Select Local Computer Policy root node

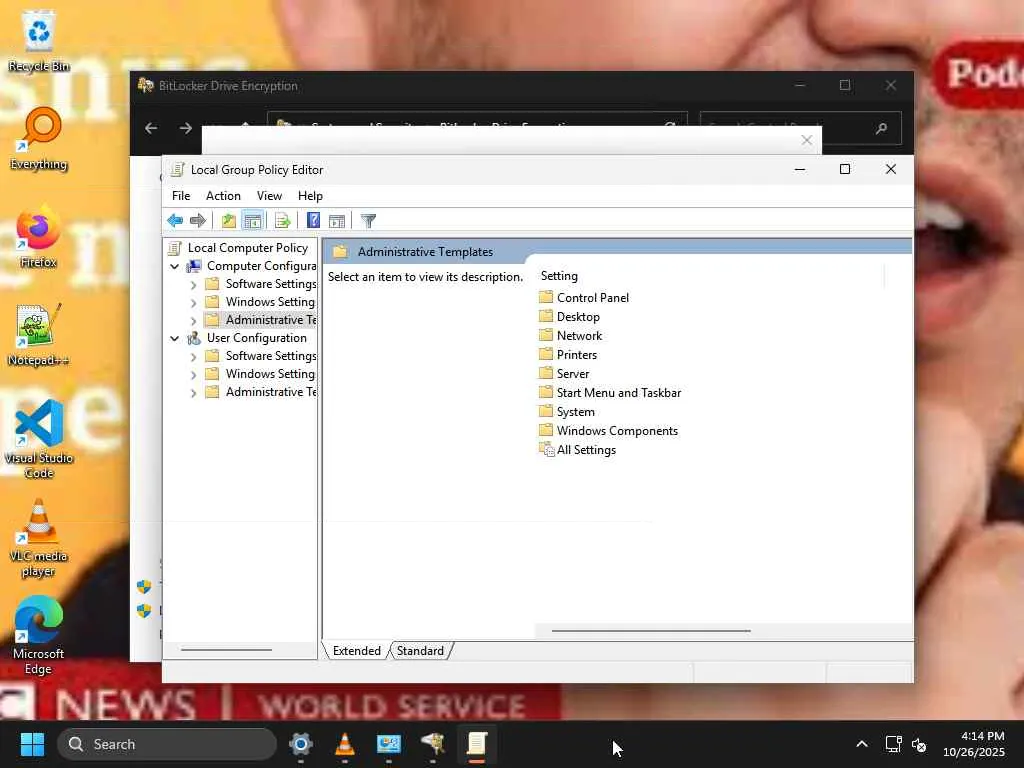click(x=248, y=248)
